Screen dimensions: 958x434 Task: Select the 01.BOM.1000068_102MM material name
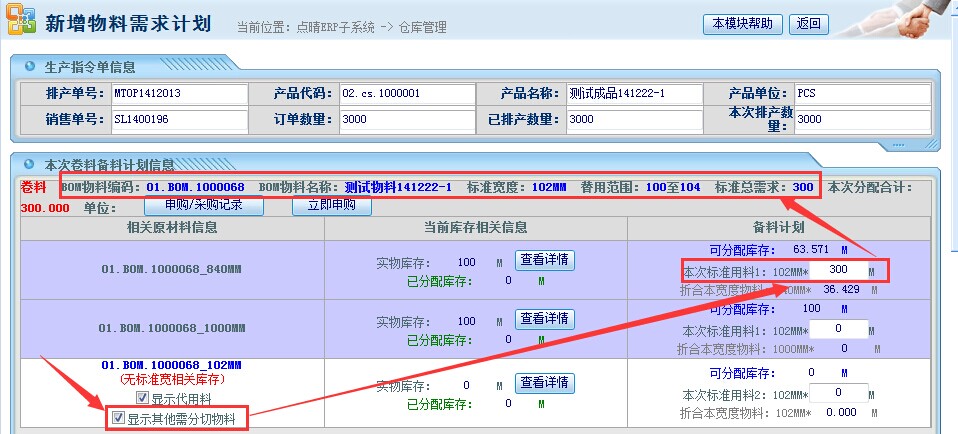(x=170, y=366)
